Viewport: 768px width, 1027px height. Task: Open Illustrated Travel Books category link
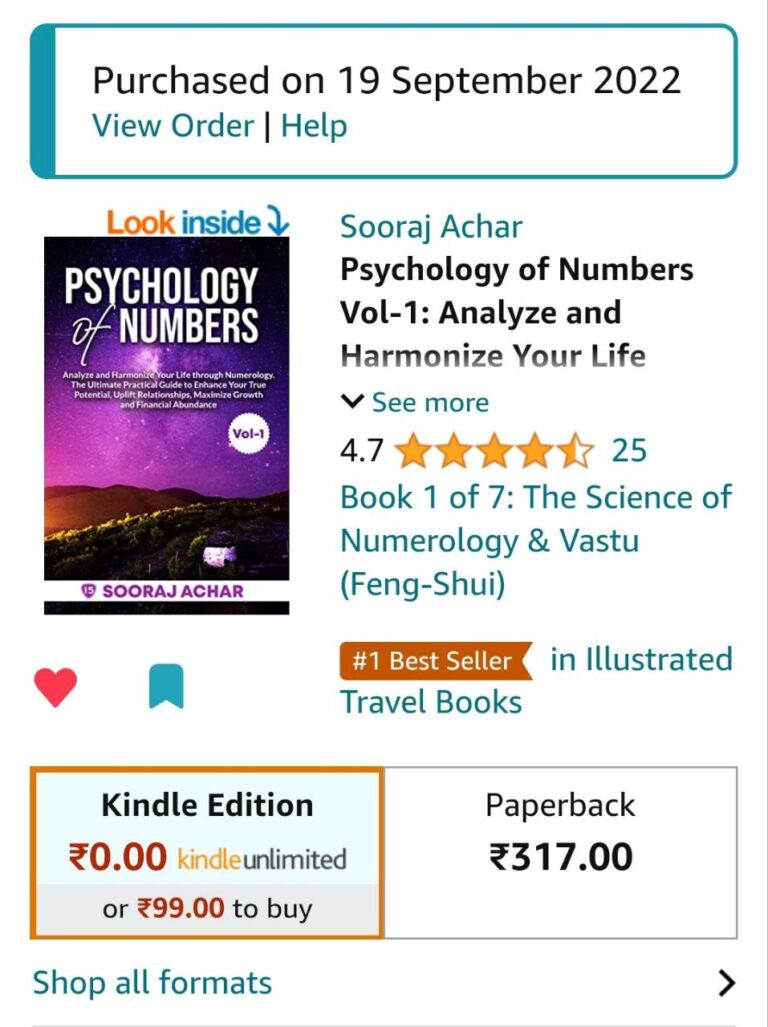coord(536,681)
